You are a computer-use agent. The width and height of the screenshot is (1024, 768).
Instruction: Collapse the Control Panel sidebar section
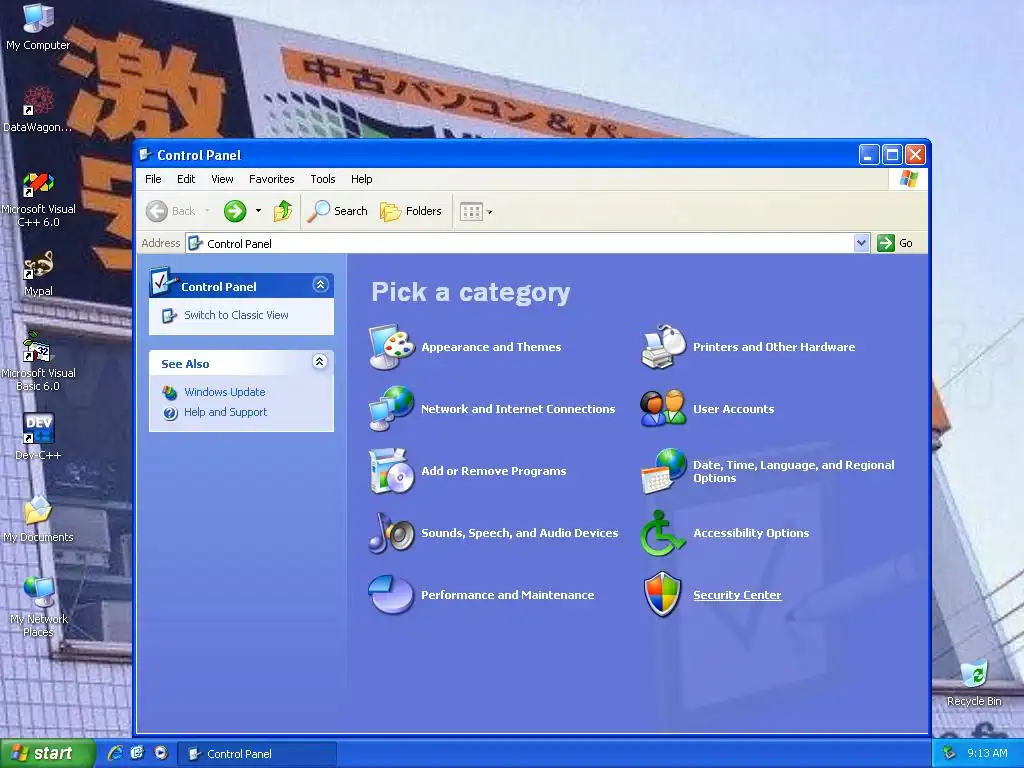(320, 285)
